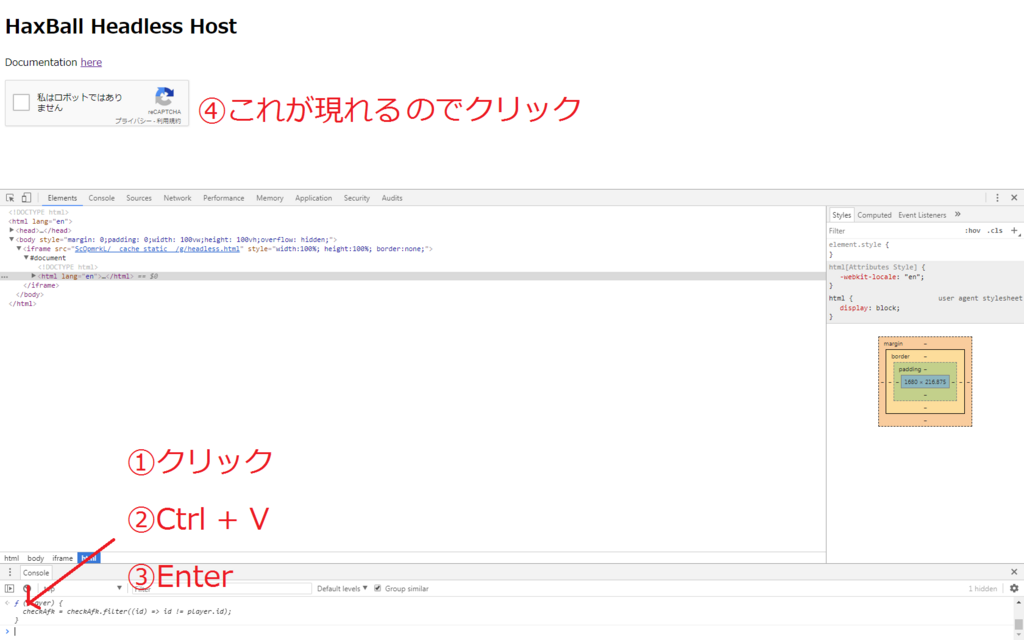Screen dimensions: 1024x640
Task: Show more Styles sidebar tabs chevron
Action: pyautogui.click(x=957, y=214)
